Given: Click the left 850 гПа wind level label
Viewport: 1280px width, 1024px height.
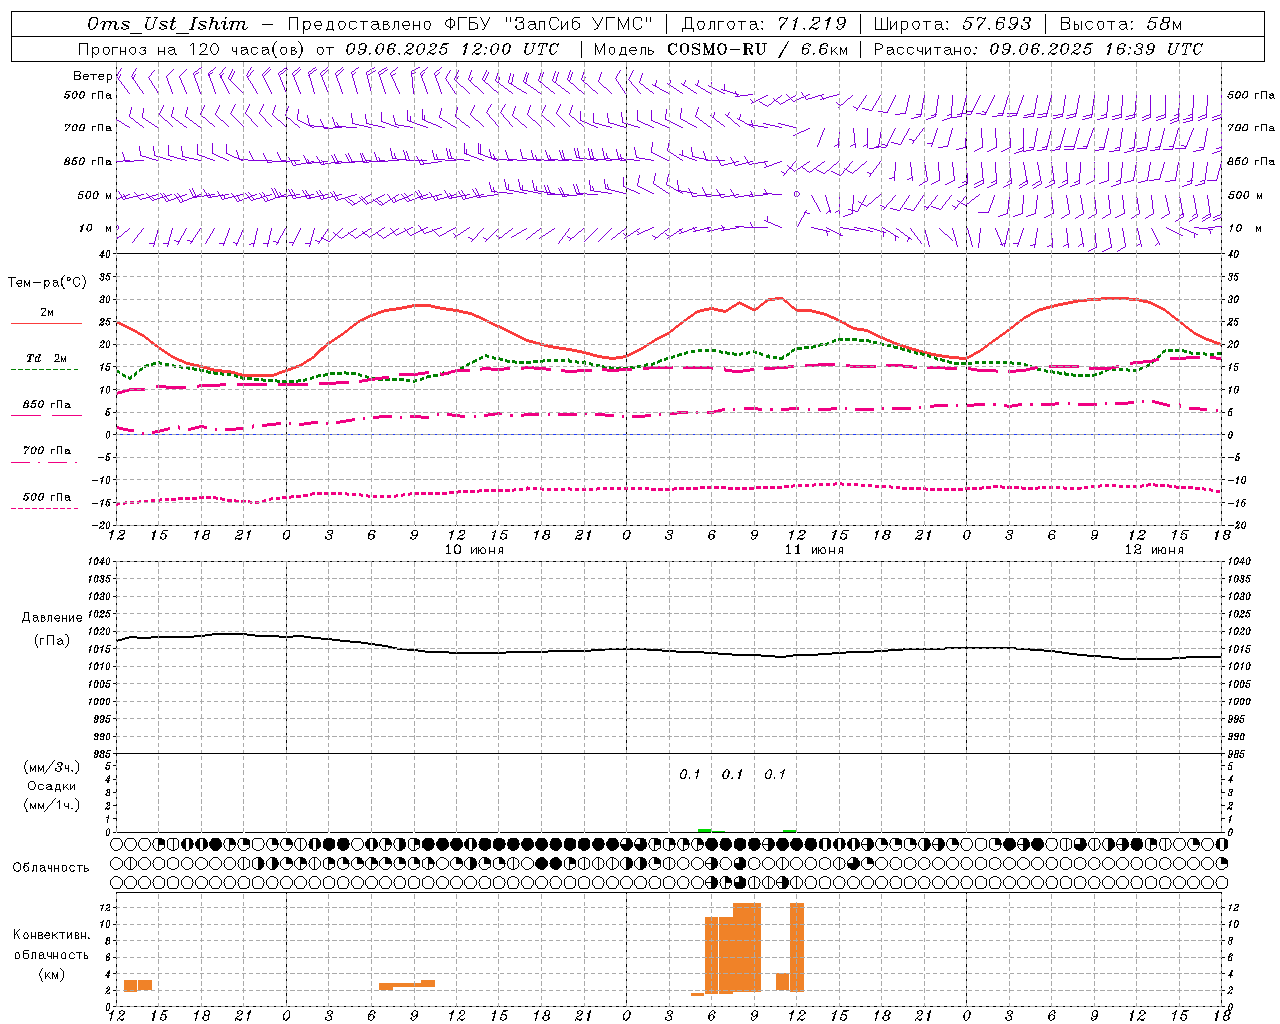Looking at the screenshot, I should pos(88,161).
